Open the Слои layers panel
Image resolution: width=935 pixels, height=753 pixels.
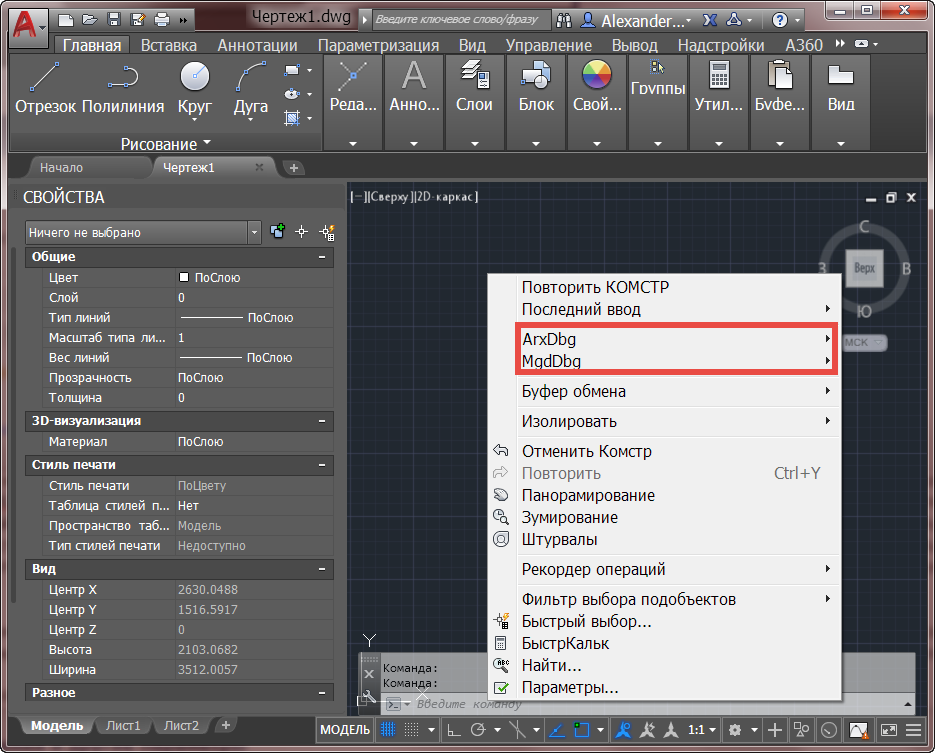pos(474,101)
